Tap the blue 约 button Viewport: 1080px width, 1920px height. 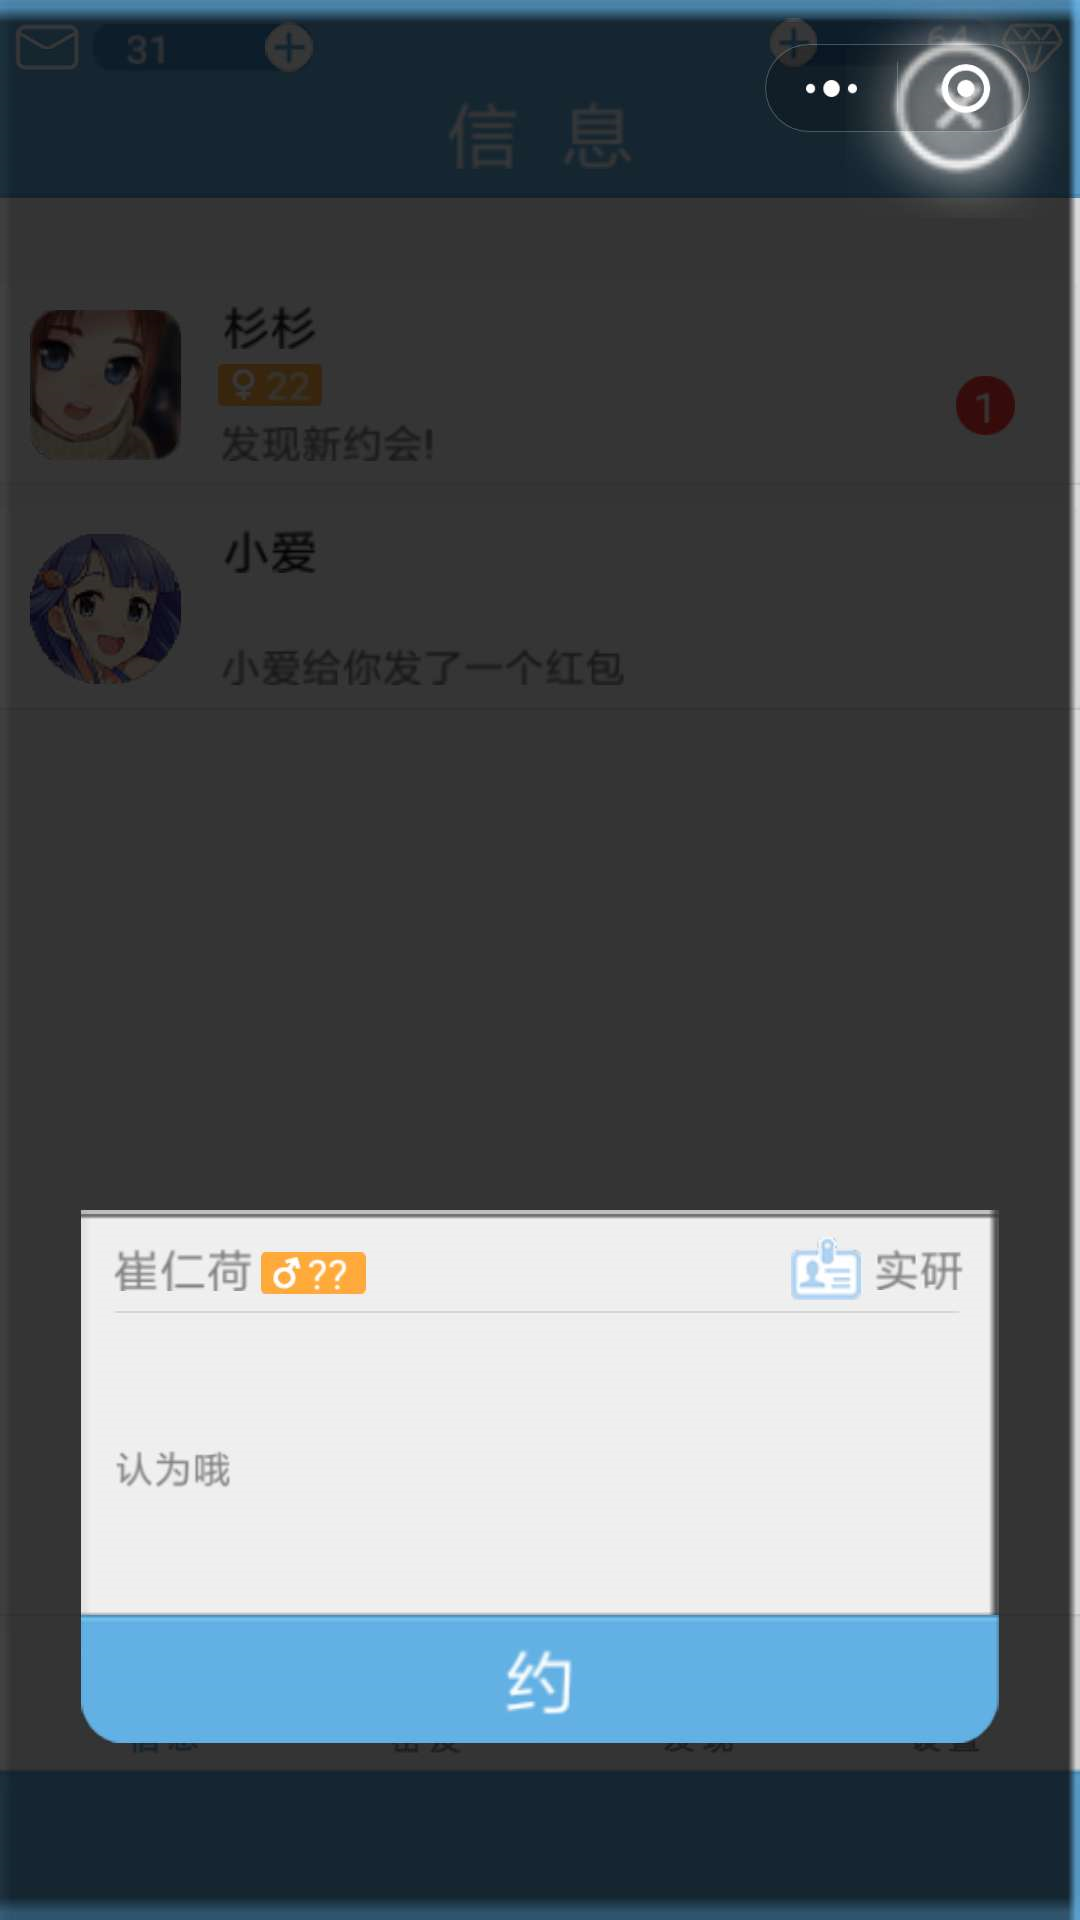click(539, 1679)
